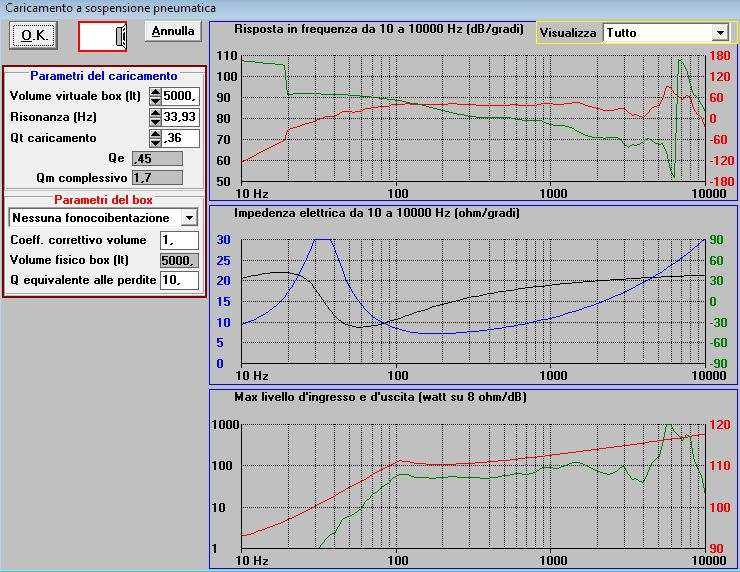Click the O.K. button

click(34, 35)
